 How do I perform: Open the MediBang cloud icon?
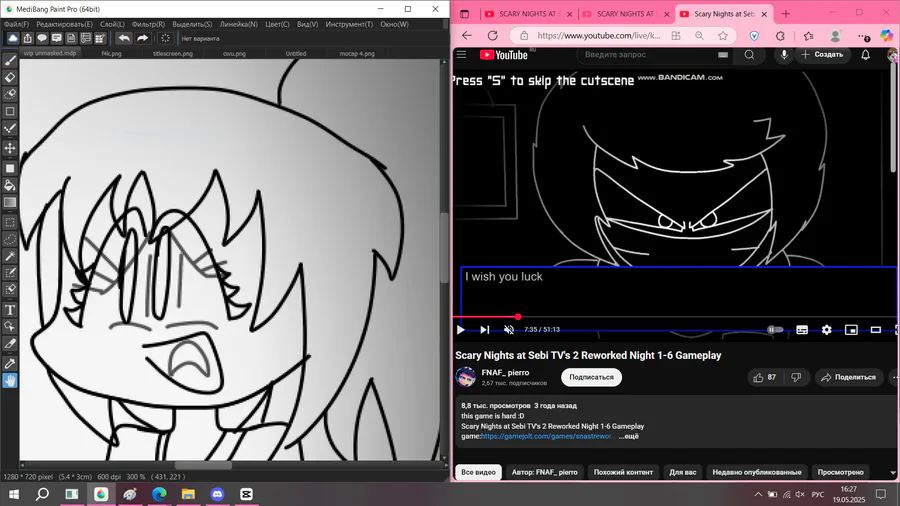pyautogui.click(x=13, y=38)
